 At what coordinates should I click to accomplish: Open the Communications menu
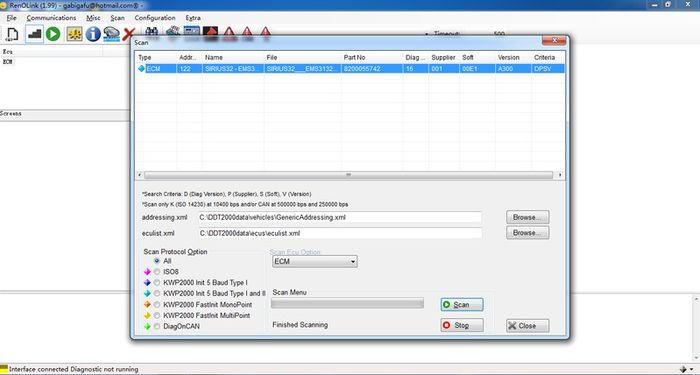[x=51, y=18]
